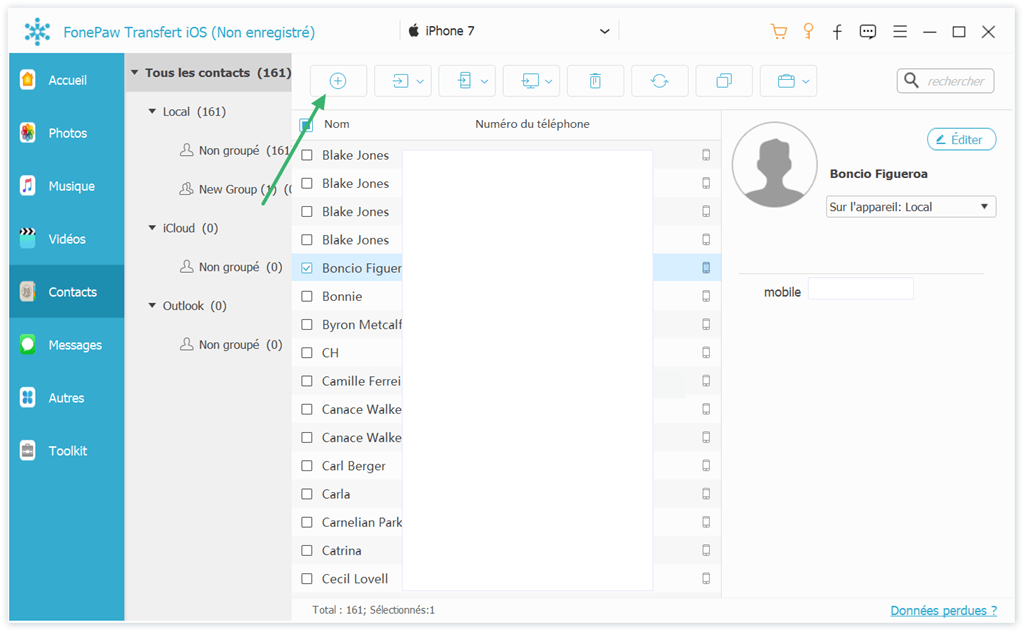Click the add new contact plus icon

[x=338, y=81]
